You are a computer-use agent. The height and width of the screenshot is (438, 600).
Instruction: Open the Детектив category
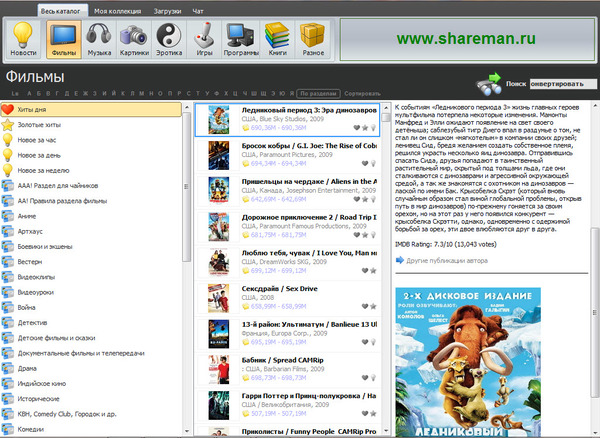point(91,323)
